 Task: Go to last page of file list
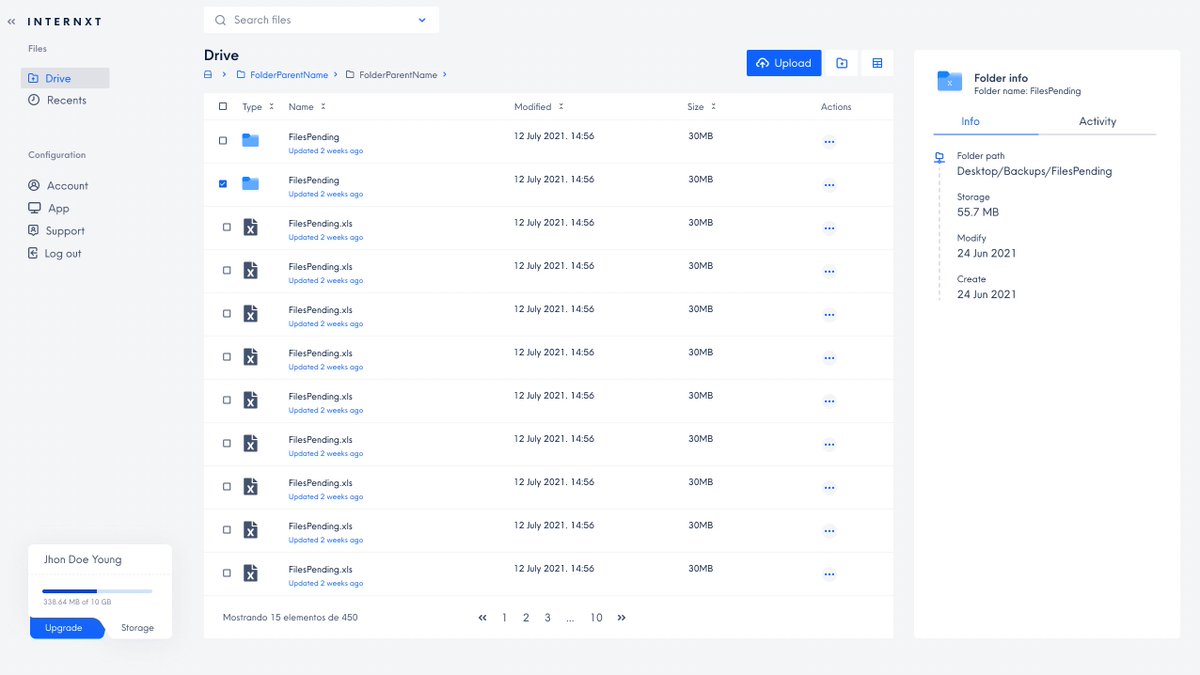tap(621, 618)
